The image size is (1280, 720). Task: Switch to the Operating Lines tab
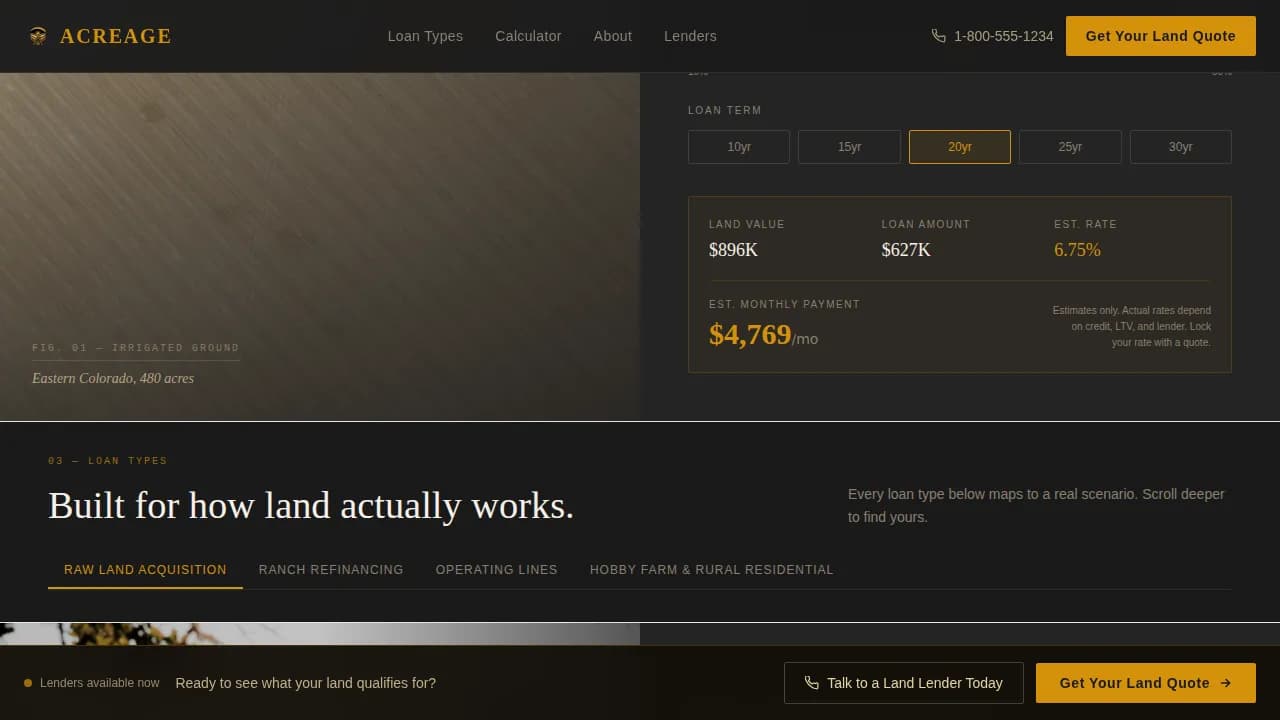(x=497, y=570)
